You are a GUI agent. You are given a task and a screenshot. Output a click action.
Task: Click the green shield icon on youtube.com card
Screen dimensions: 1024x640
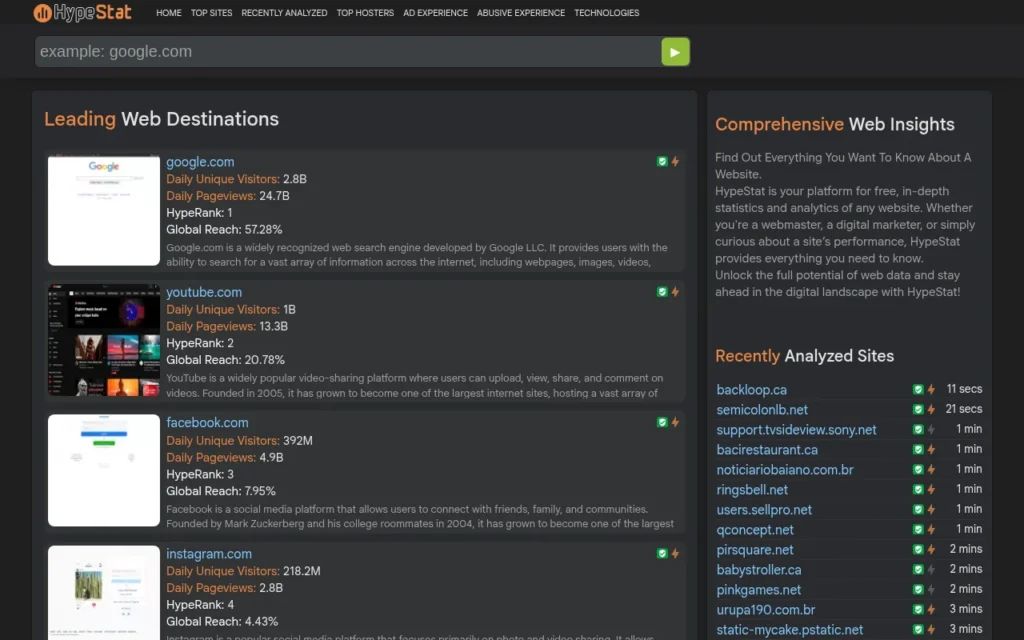[x=662, y=292]
